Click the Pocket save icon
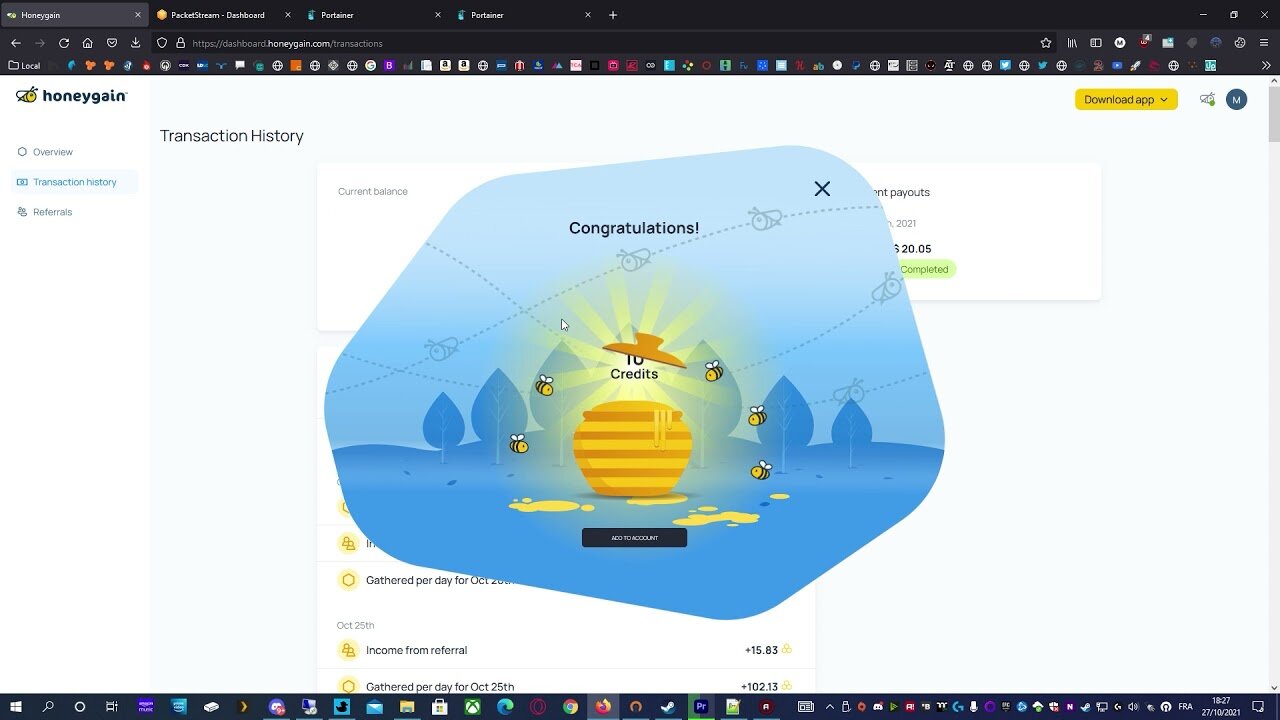Image resolution: width=1280 pixels, height=720 pixels. (112, 43)
